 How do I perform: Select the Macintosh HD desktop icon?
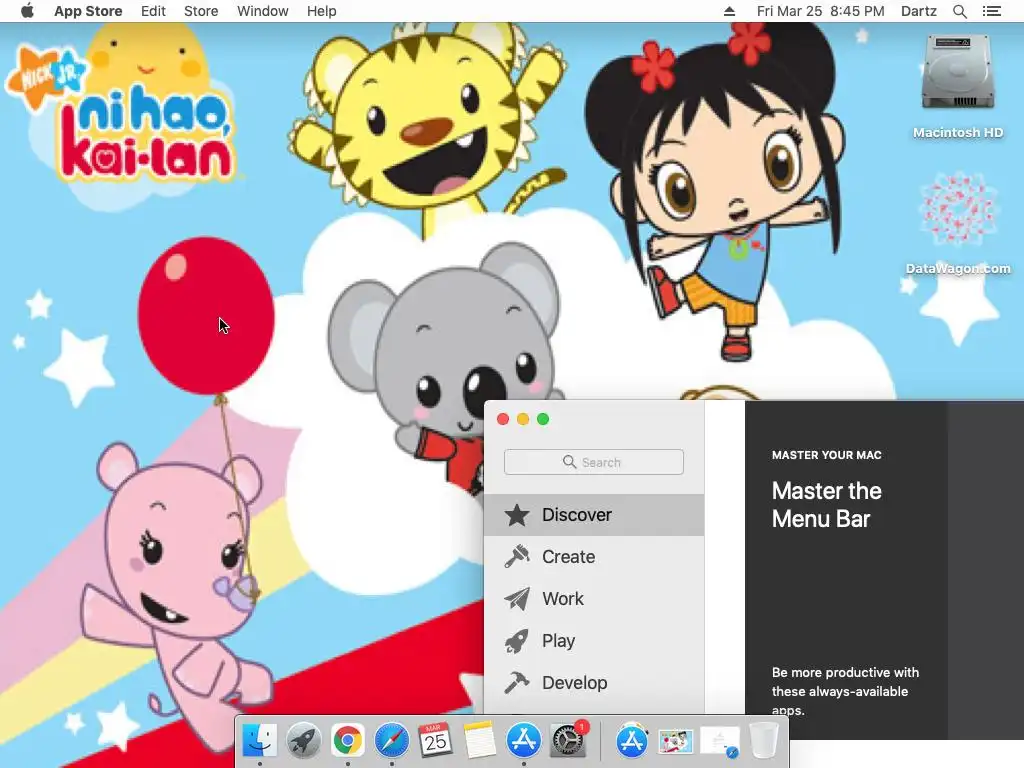[957, 86]
